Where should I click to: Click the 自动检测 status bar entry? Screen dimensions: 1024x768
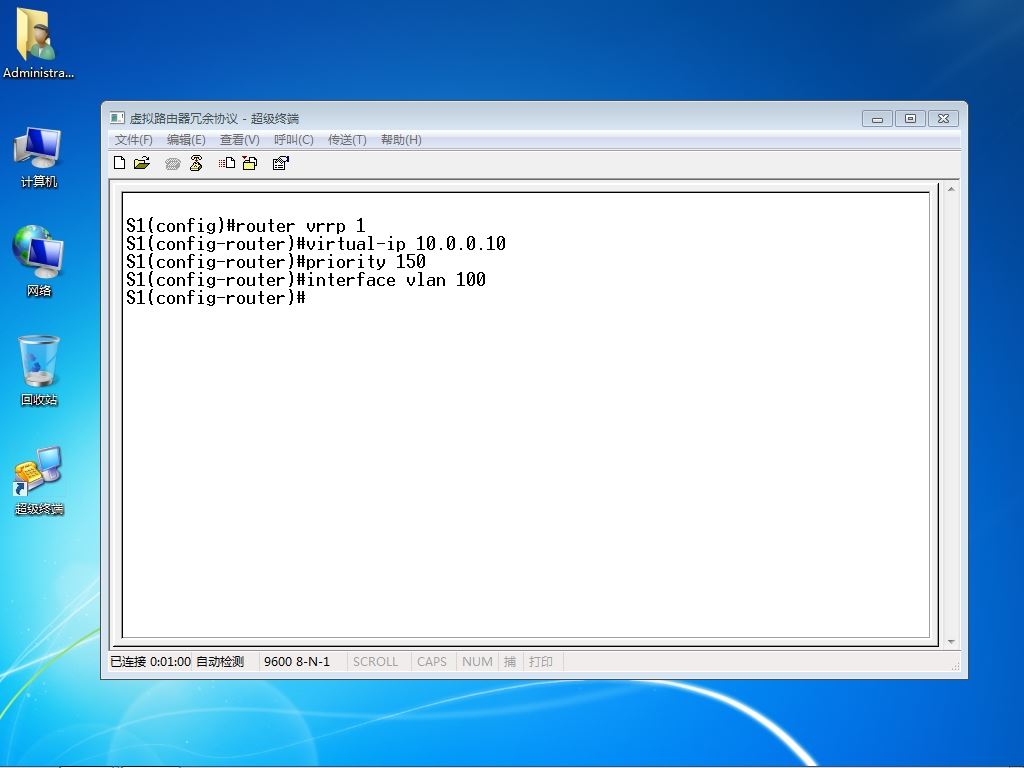click(220, 662)
